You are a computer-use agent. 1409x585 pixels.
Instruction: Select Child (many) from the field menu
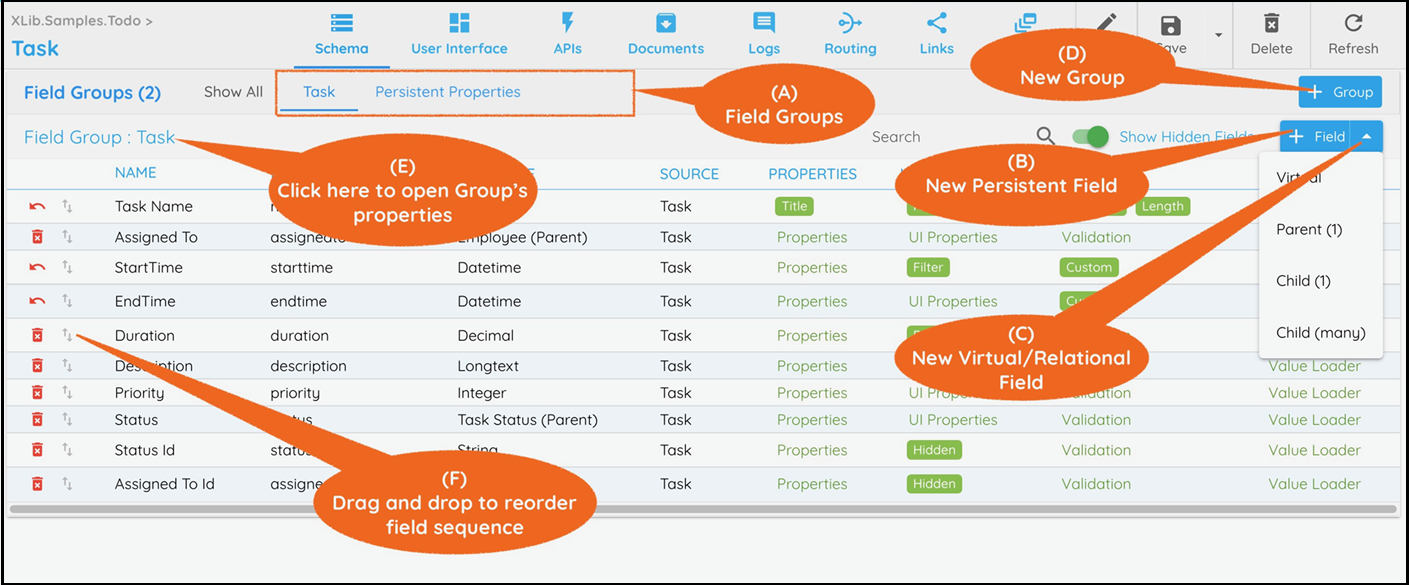(x=1320, y=333)
